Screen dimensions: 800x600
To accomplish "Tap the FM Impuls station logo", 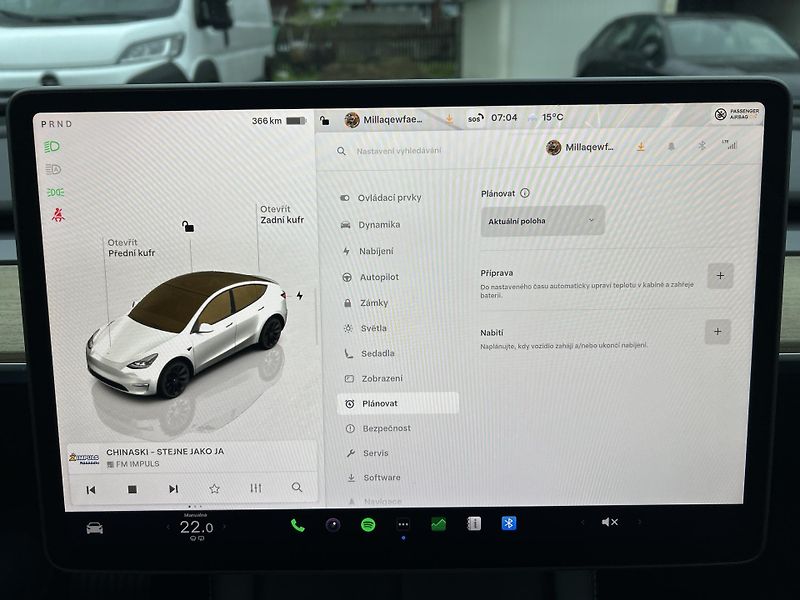I will tap(84, 458).
